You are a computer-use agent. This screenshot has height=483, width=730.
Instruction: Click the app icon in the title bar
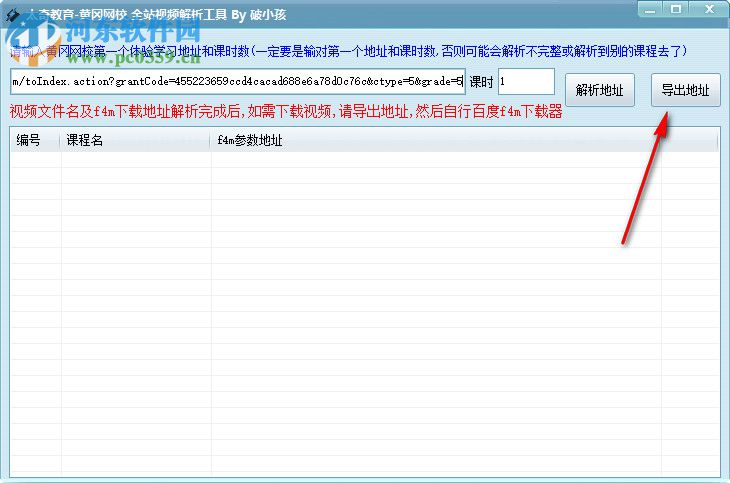click(13, 15)
